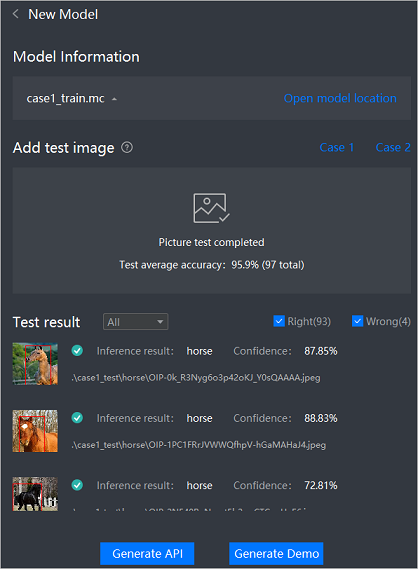
Task: Open the first horse thumbnail with green background
Action: point(35,364)
